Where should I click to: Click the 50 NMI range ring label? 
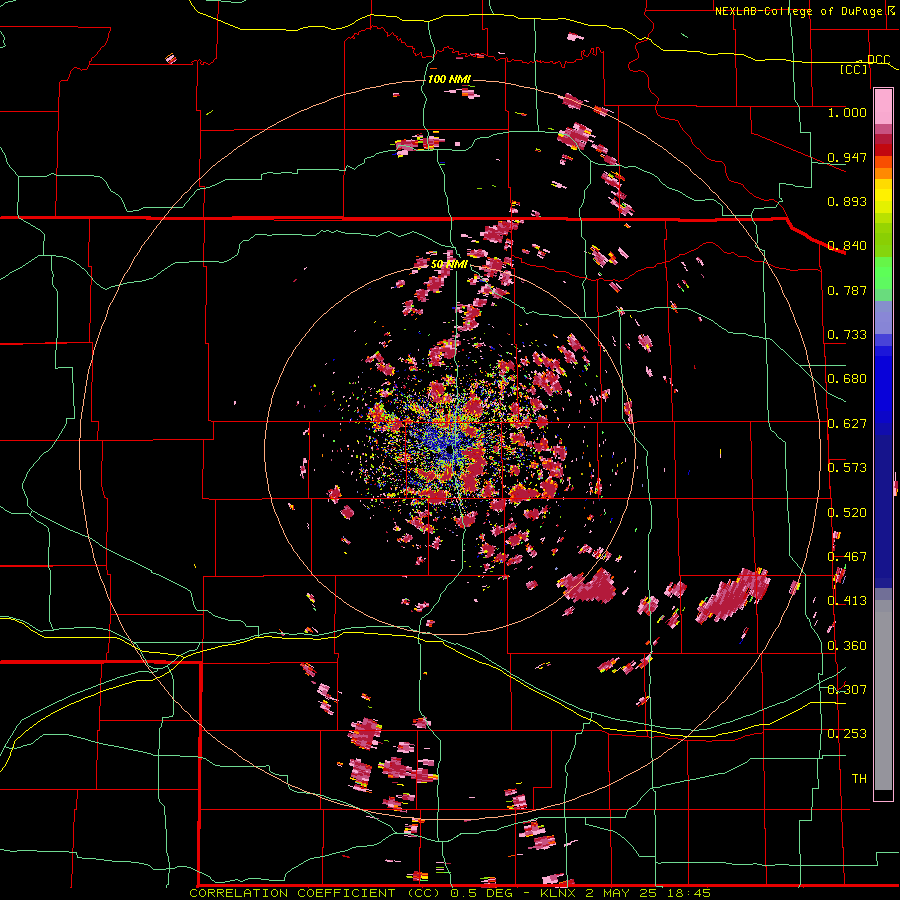(x=449, y=264)
